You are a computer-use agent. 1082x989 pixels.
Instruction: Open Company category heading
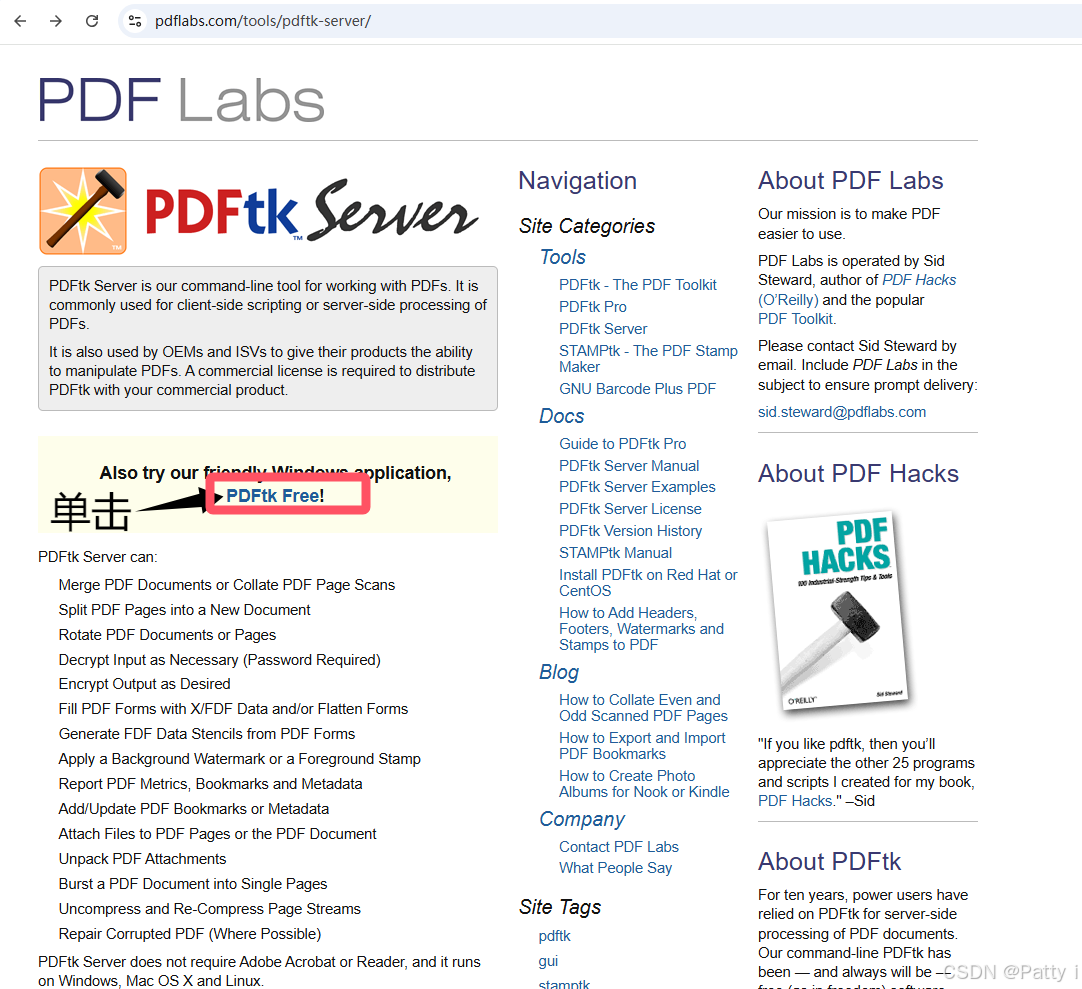[x=582, y=819]
